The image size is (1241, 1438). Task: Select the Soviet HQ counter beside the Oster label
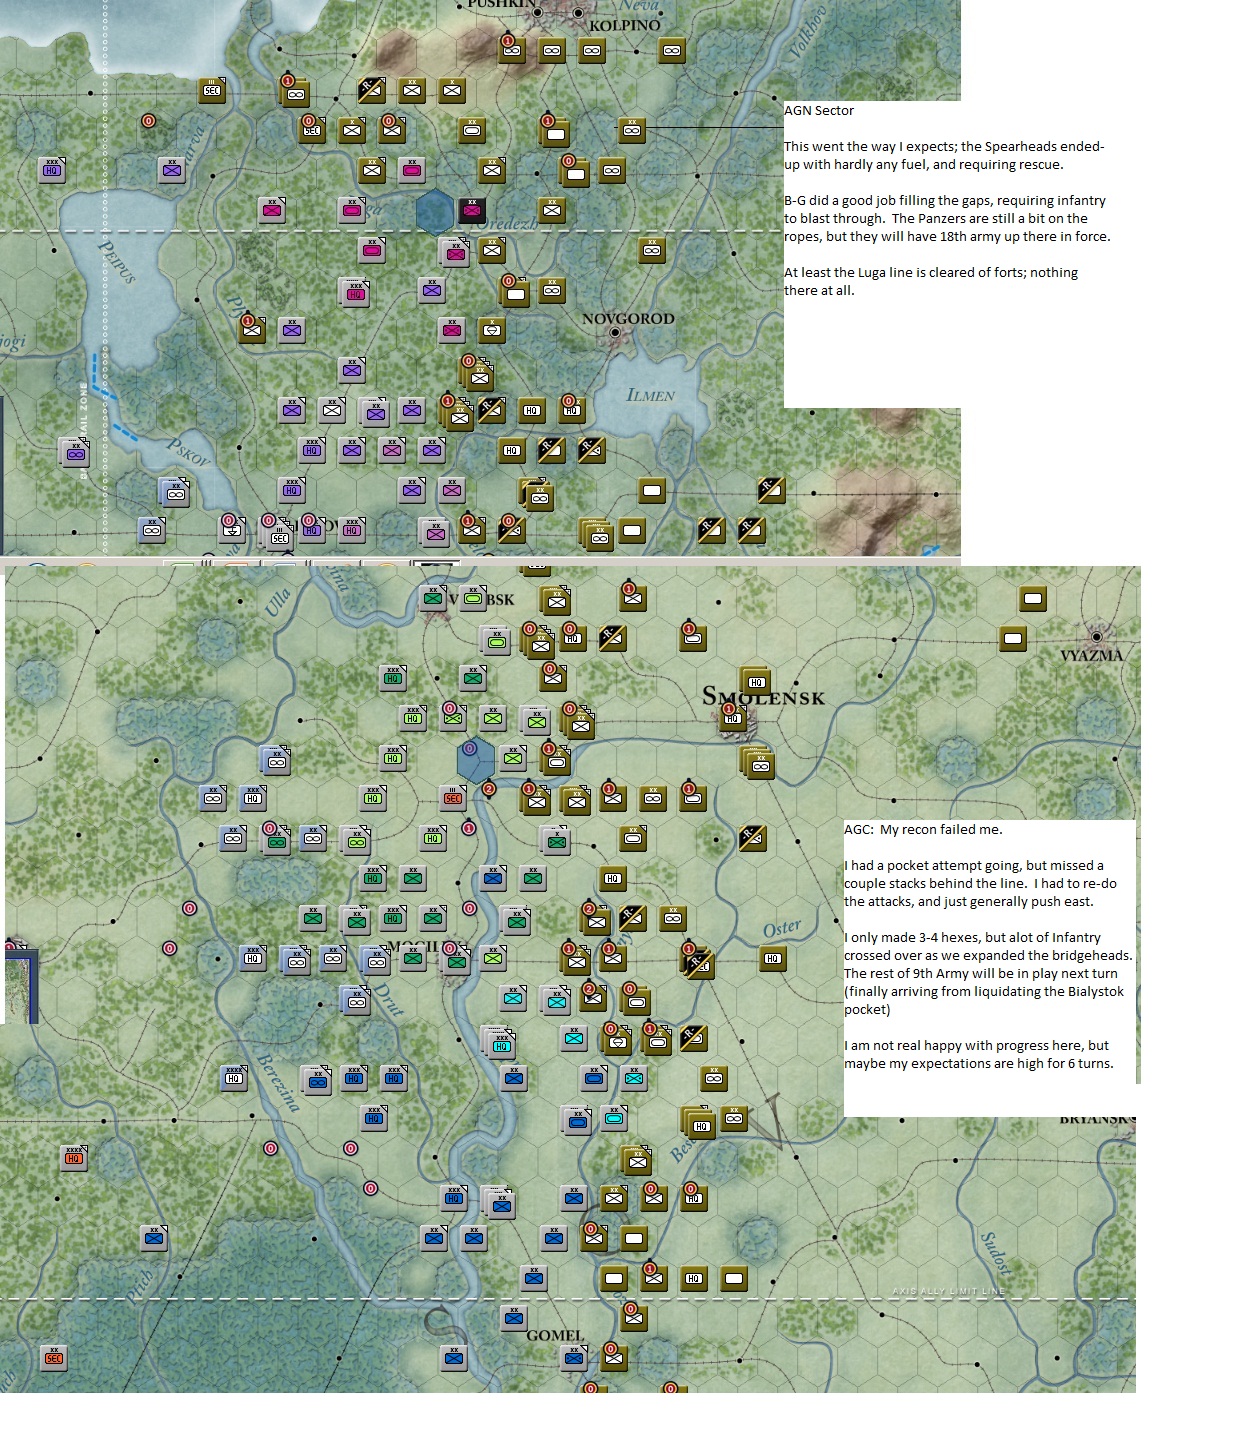pos(772,958)
